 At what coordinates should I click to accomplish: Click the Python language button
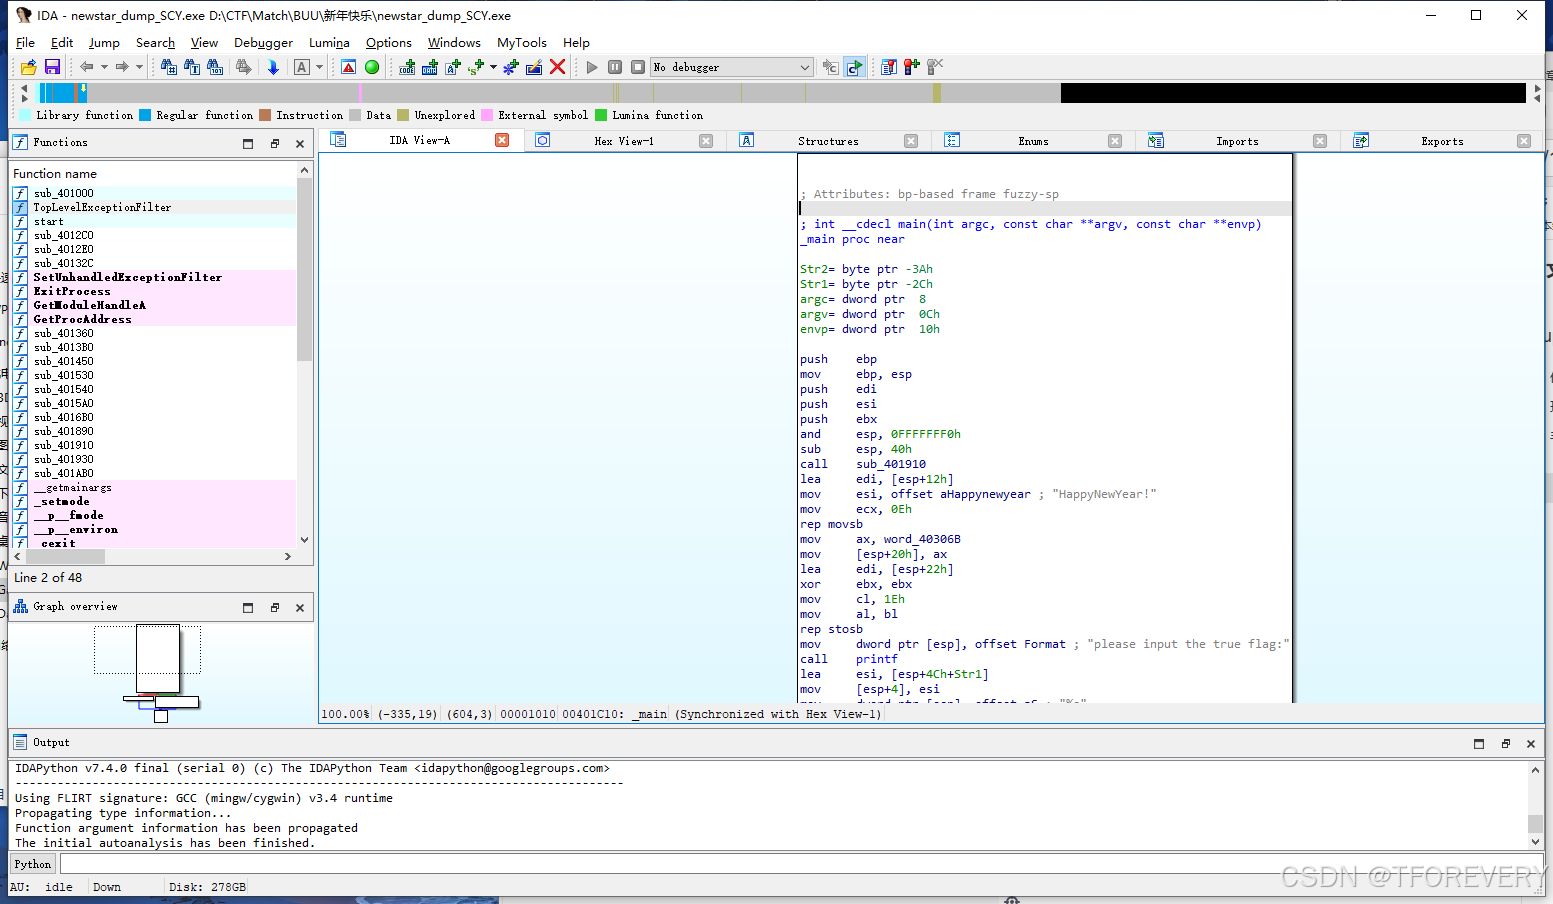(x=33, y=864)
